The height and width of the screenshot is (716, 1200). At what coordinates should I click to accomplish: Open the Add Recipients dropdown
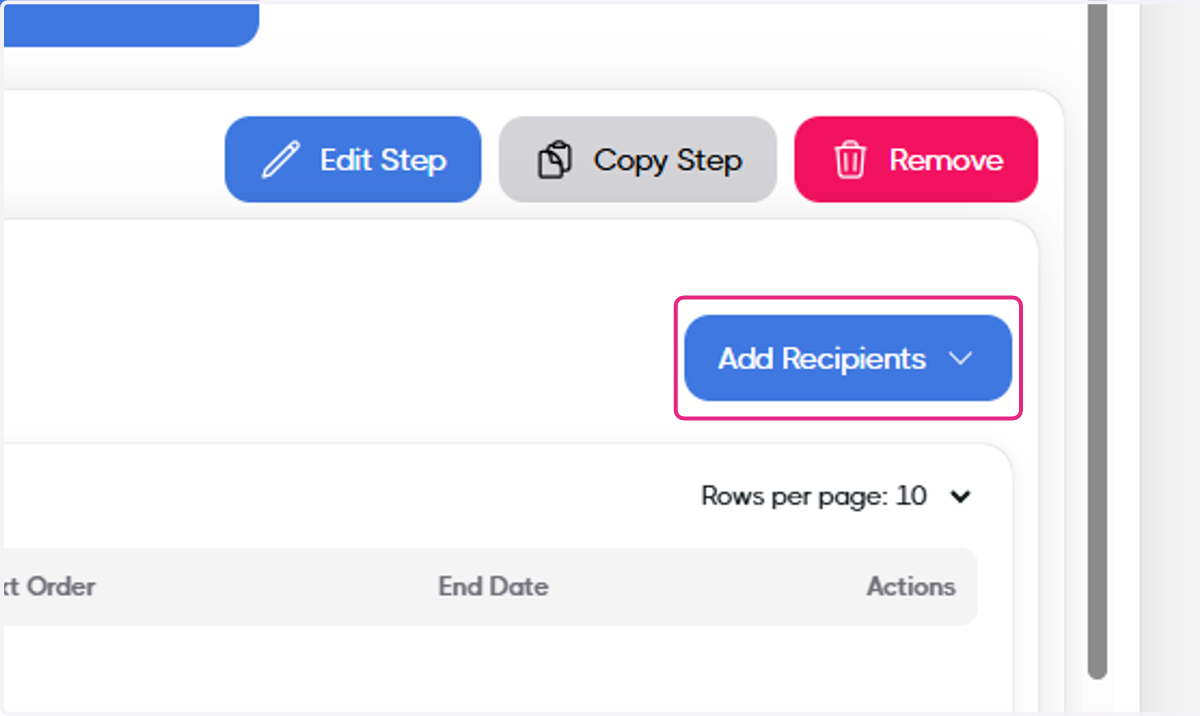coord(848,358)
